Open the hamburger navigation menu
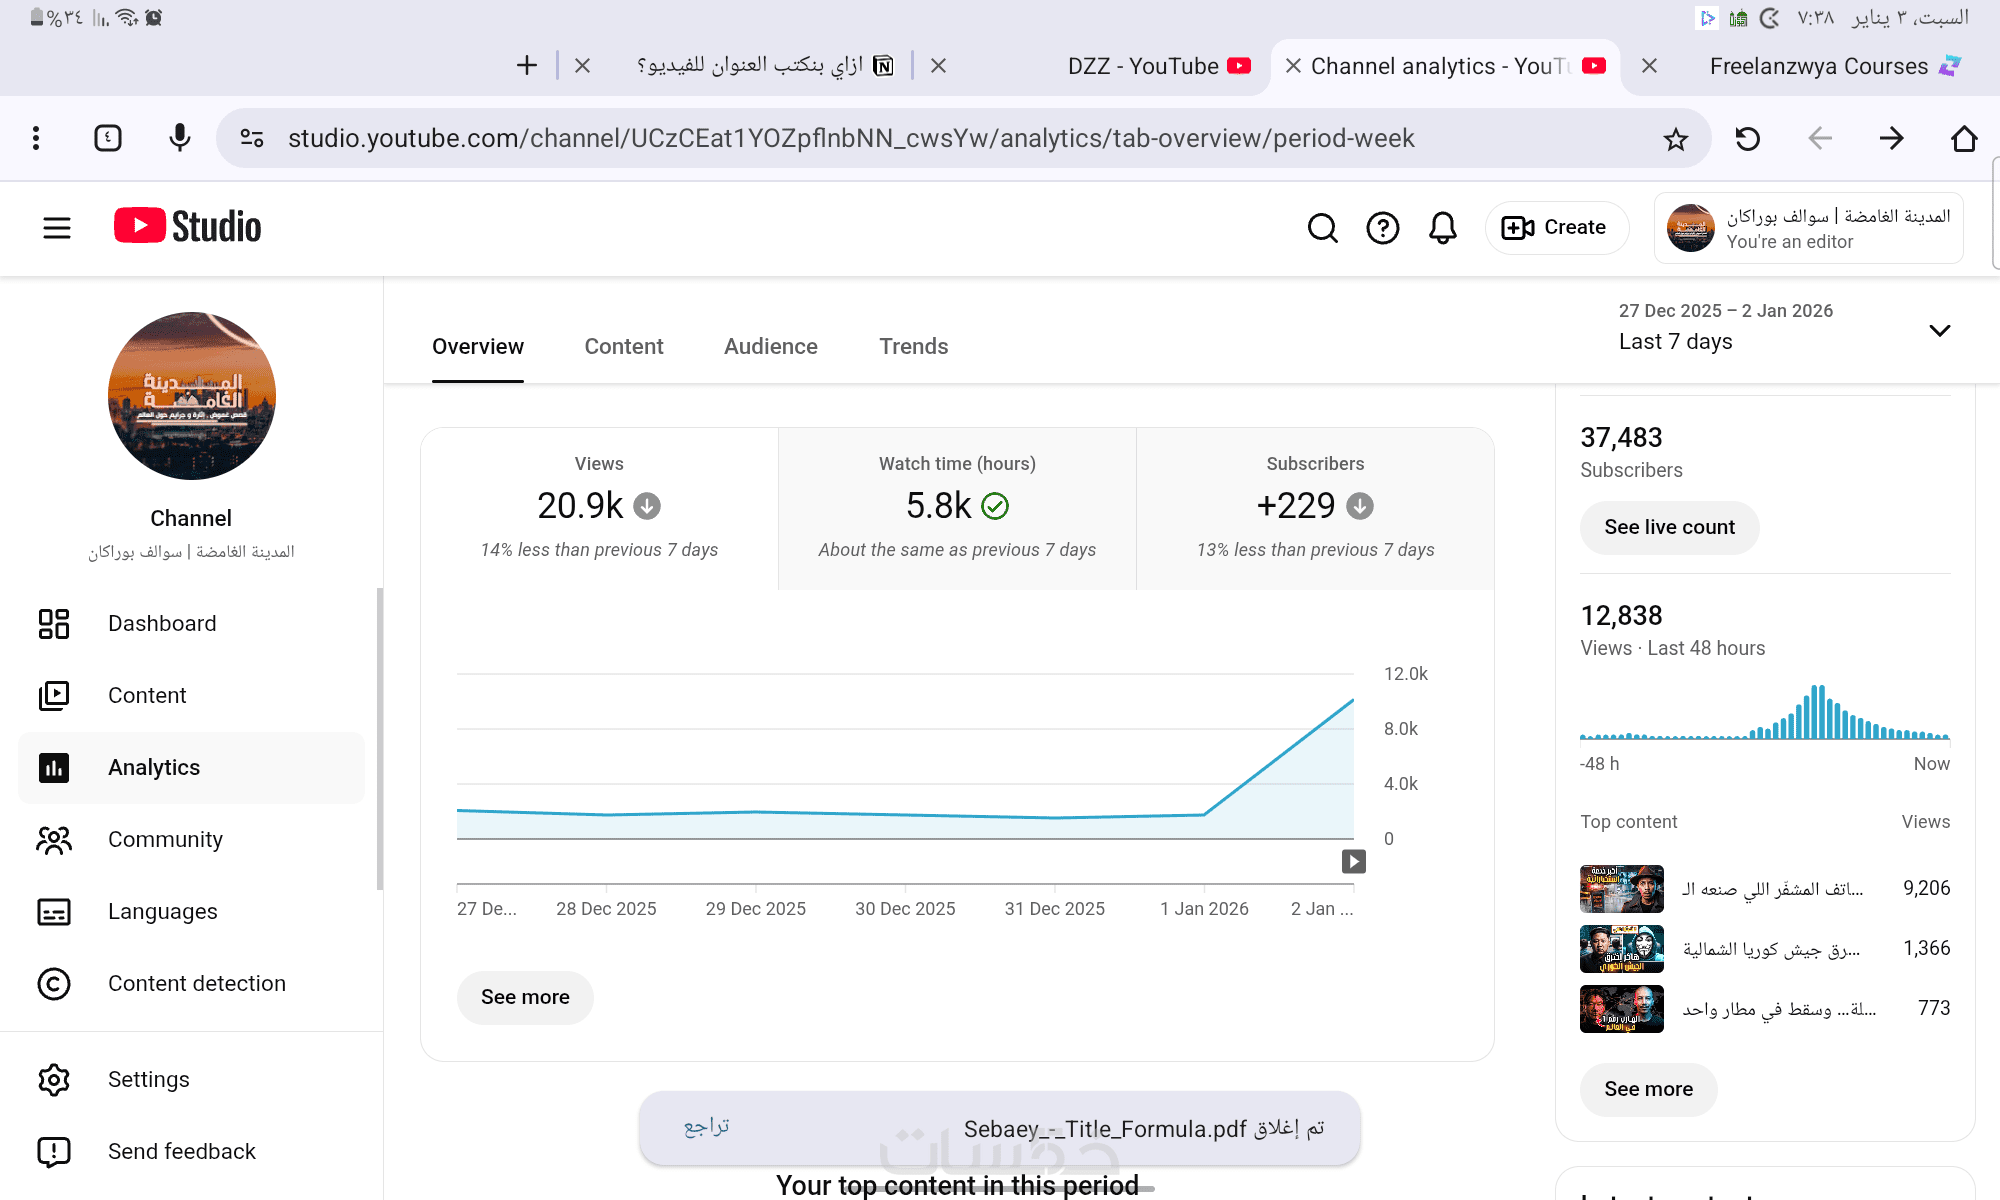2000x1200 pixels. click(57, 228)
